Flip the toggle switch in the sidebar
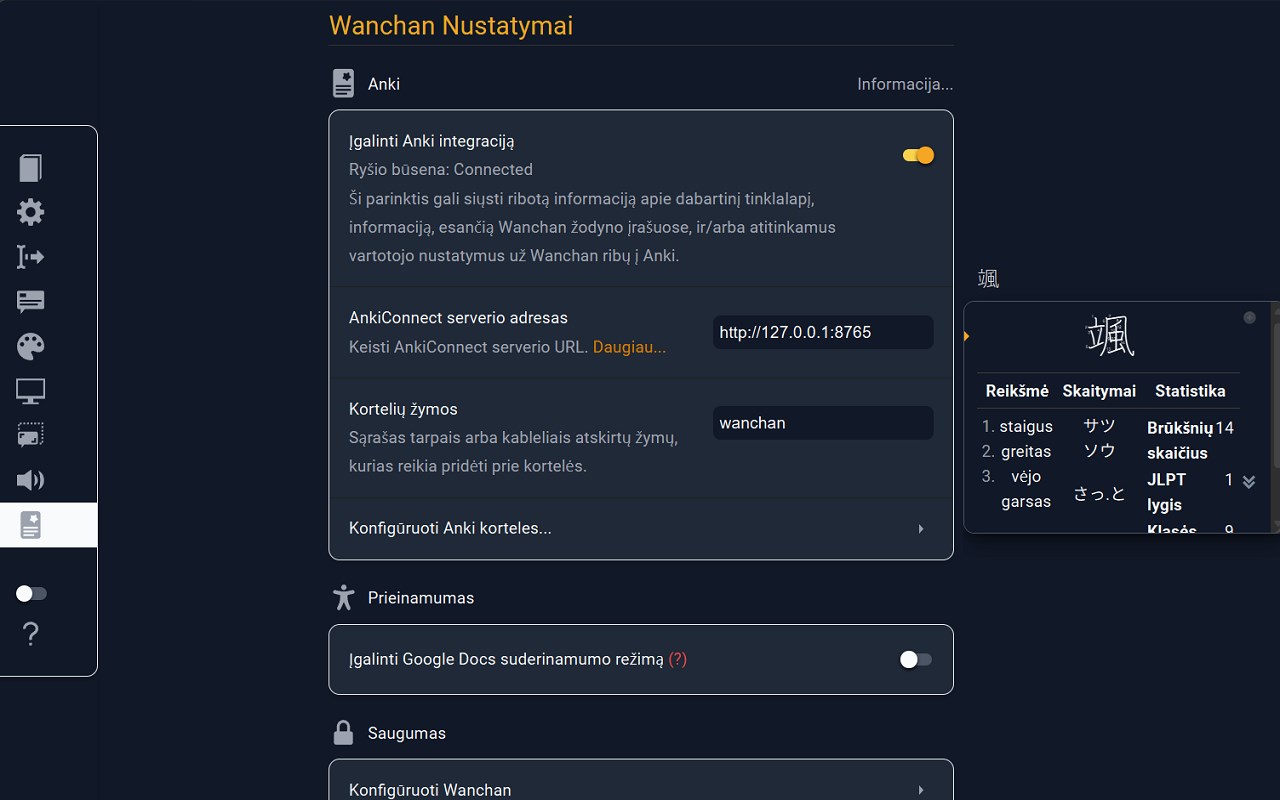Viewport: 1280px width, 800px height. coord(31,594)
